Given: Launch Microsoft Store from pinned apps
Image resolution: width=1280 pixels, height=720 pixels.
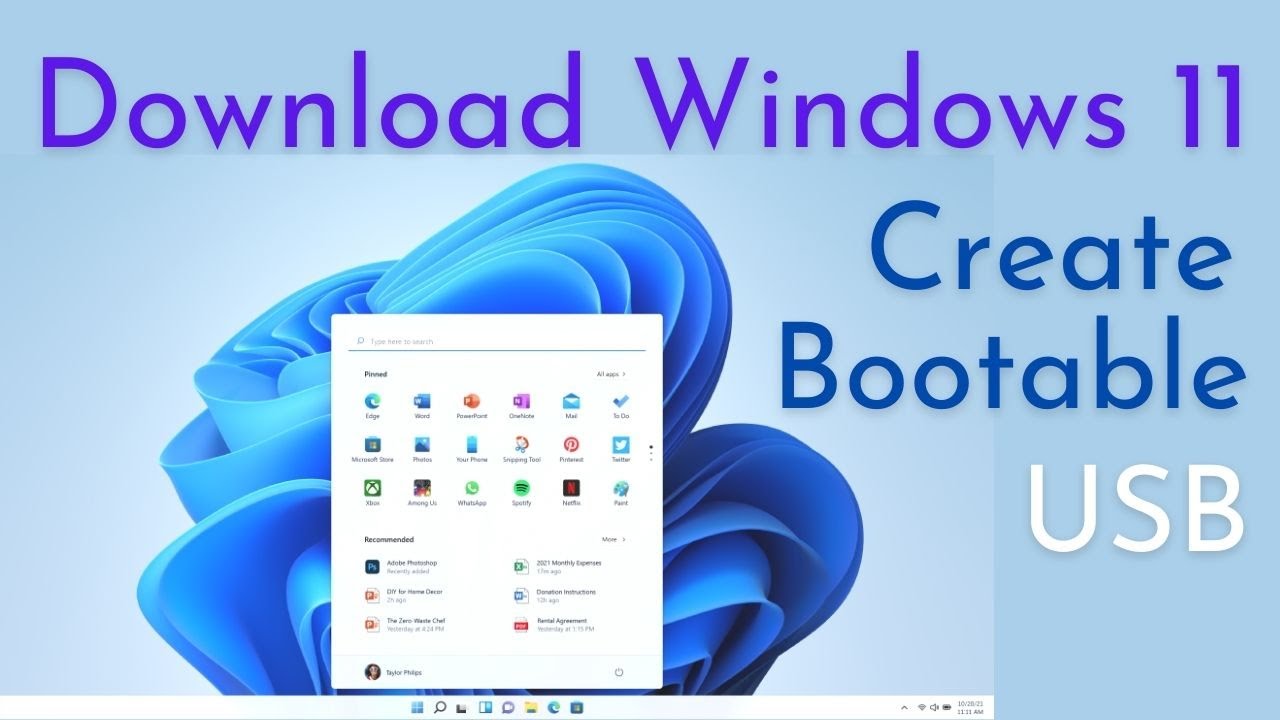Looking at the screenshot, I should pos(372,449).
